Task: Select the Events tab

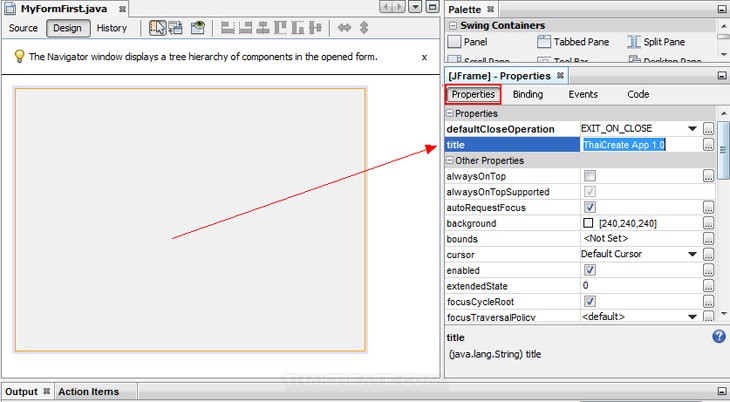Action: [583, 94]
